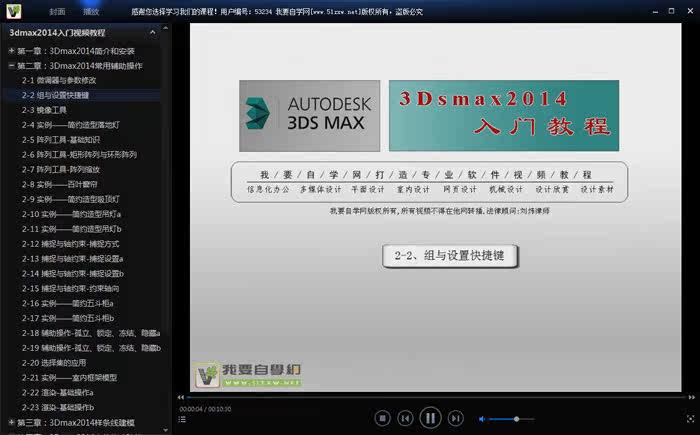This screenshot has width=700, height=435.
Task: Skip to the next video
Action: click(455, 418)
